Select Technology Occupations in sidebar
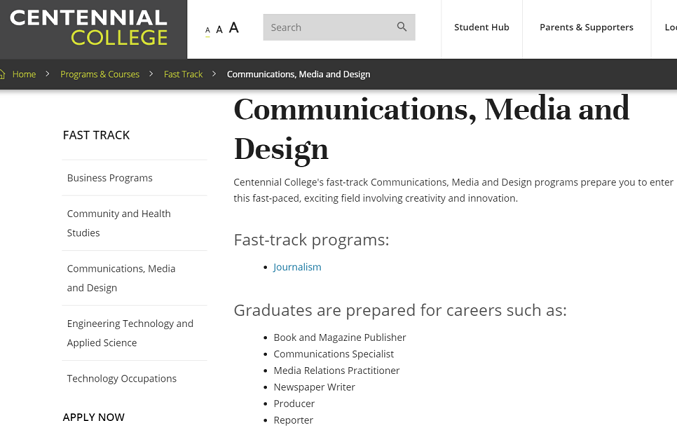This screenshot has height=430, width=677. tap(122, 379)
